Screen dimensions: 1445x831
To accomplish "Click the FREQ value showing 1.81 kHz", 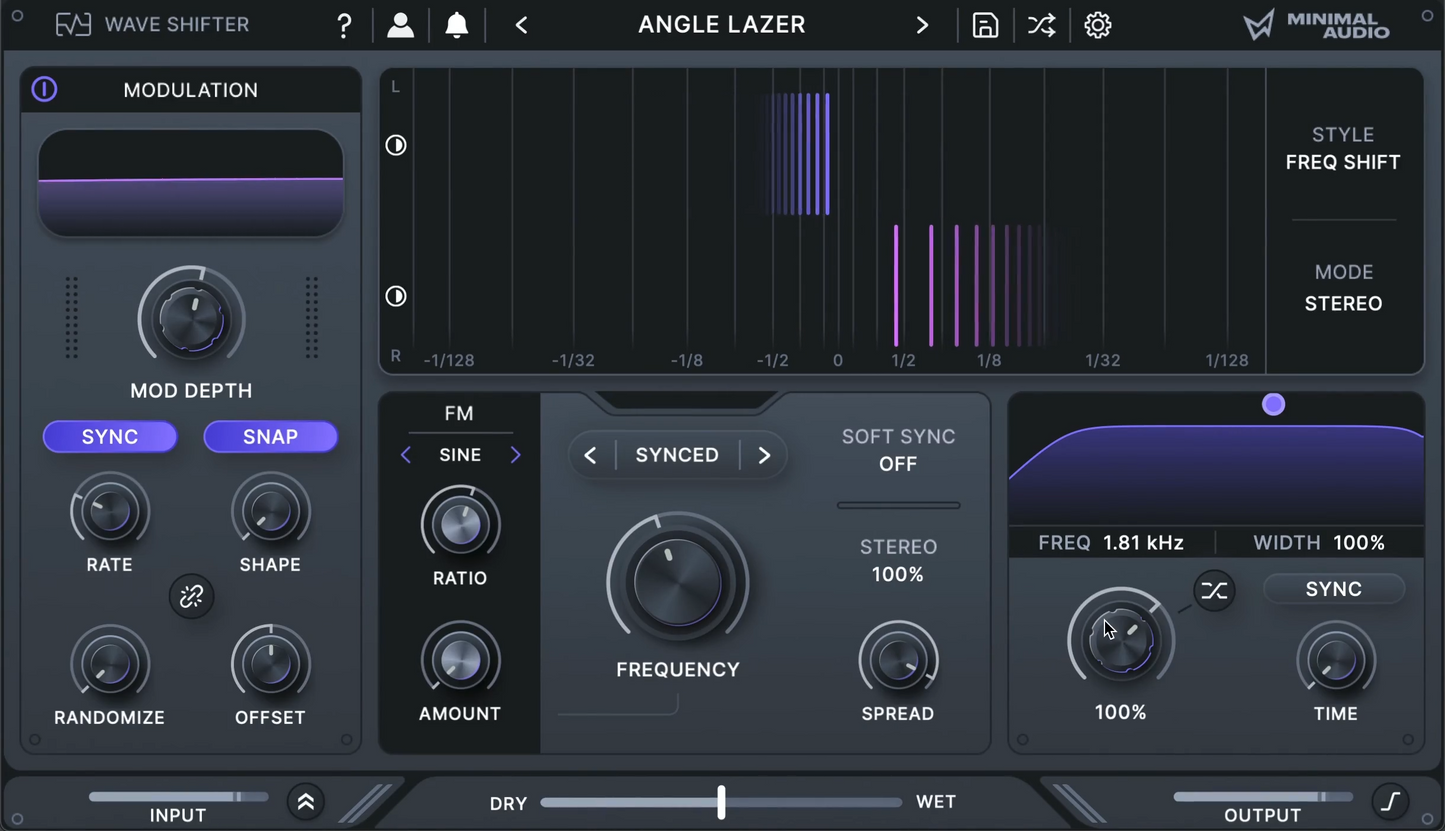I will click(x=1143, y=542).
